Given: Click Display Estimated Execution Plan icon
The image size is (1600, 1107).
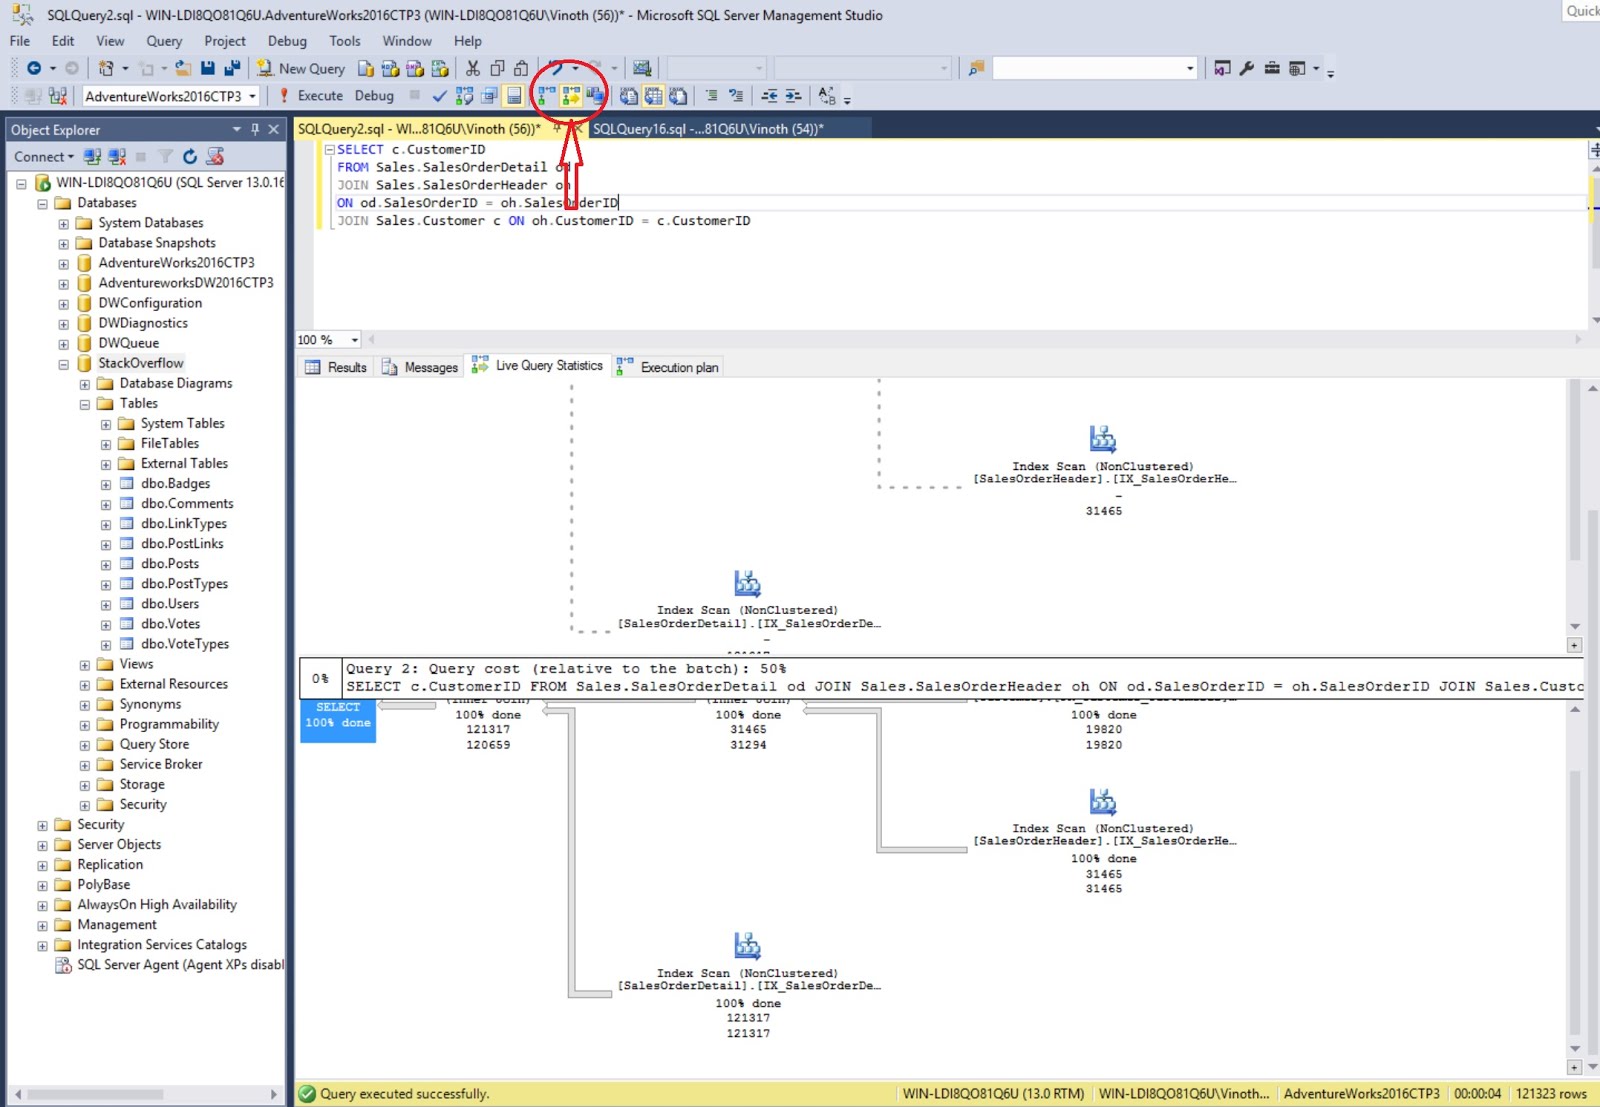Looking at the screenshot, I should 464,96.
